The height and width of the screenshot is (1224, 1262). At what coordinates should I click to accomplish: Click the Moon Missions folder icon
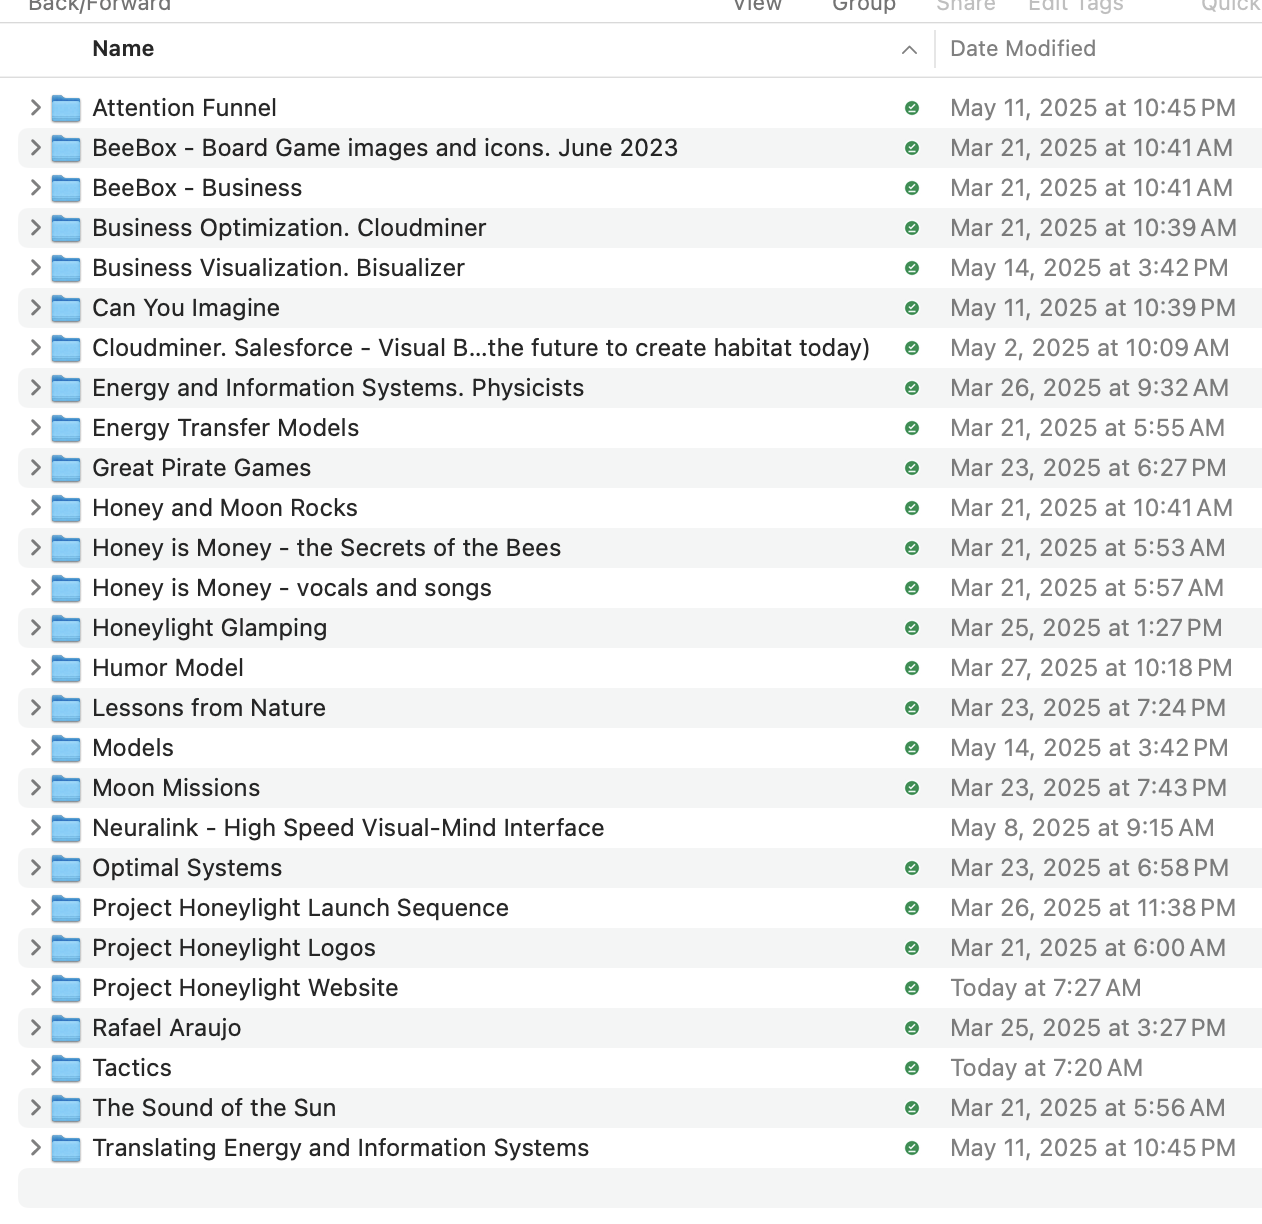[x=66, y=788]
